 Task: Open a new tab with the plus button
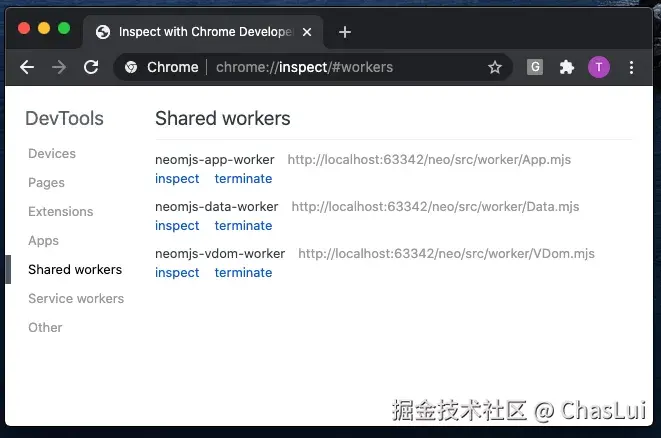point(345,32)
